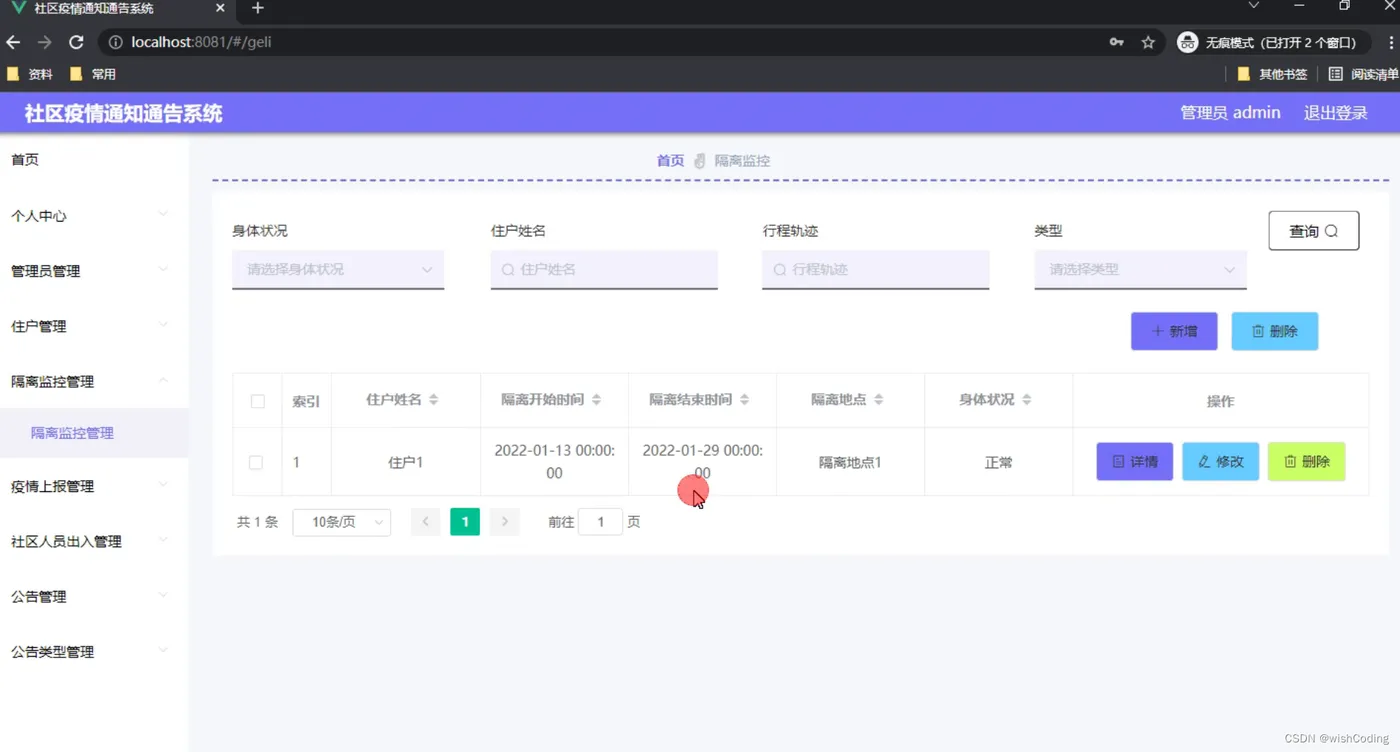Expand the 社区人员出入管理 sidebar menu
Image resolution: width=1400 pixels, height=752 pixels.
[94, 541]
